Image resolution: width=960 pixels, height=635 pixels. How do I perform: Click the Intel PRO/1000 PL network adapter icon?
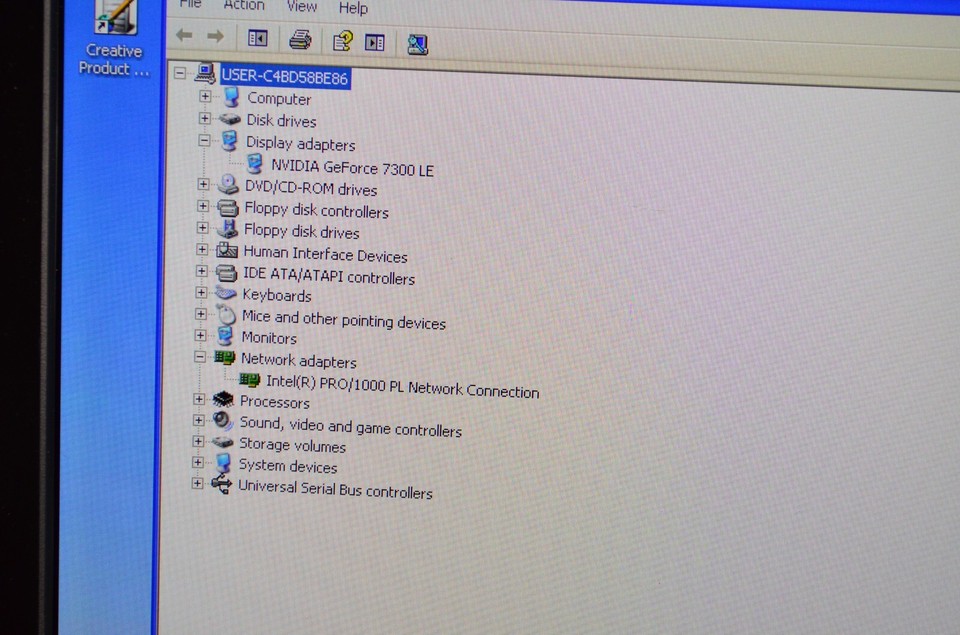[249, 381]
